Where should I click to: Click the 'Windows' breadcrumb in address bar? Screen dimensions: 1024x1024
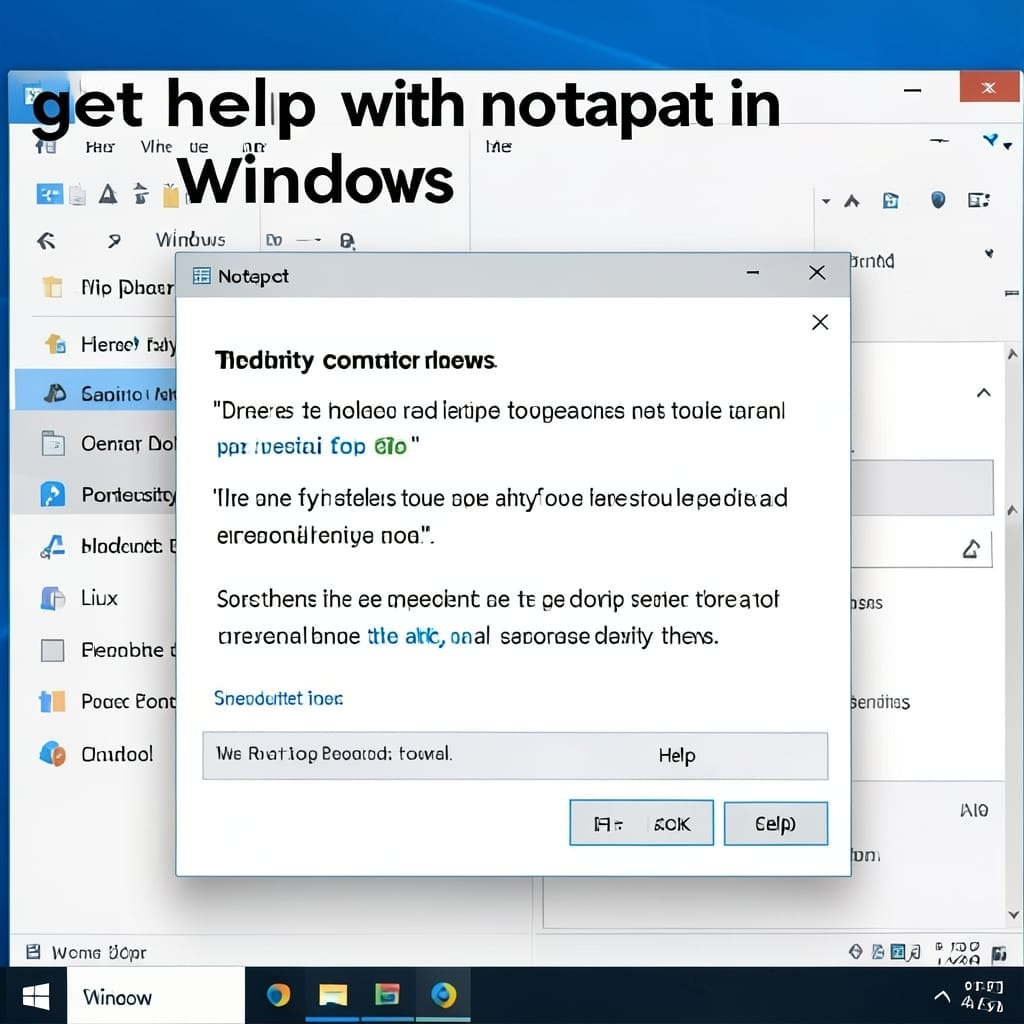(x=190, y=240)
